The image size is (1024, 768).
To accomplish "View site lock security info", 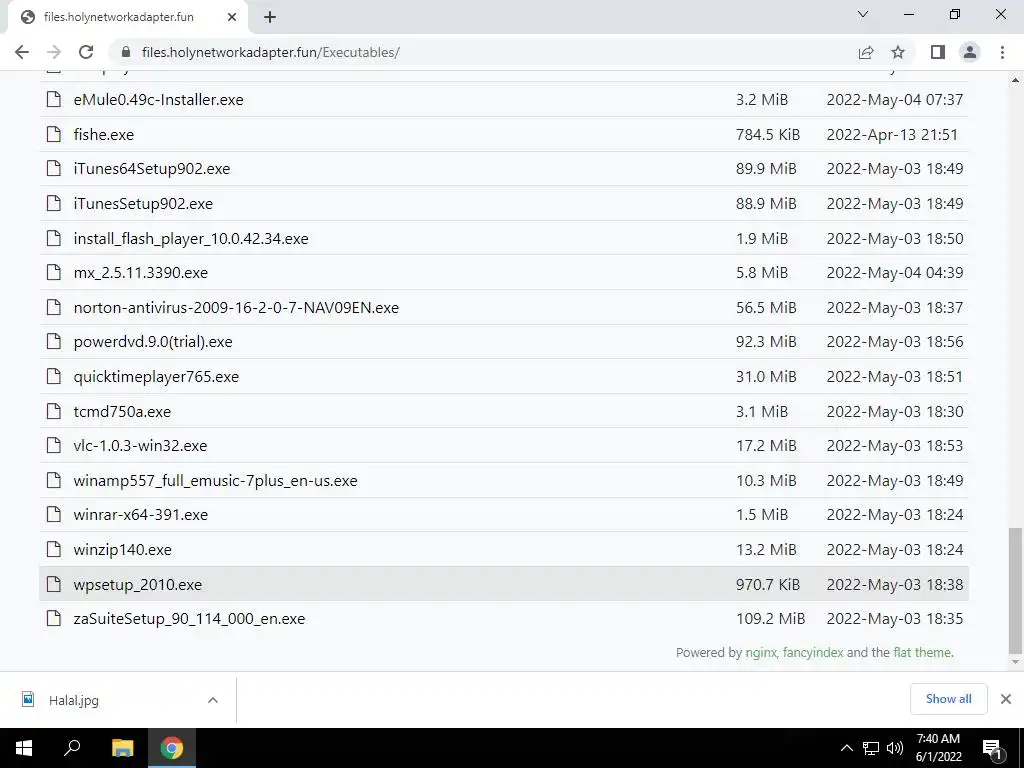I will click(x=126, y=52).
